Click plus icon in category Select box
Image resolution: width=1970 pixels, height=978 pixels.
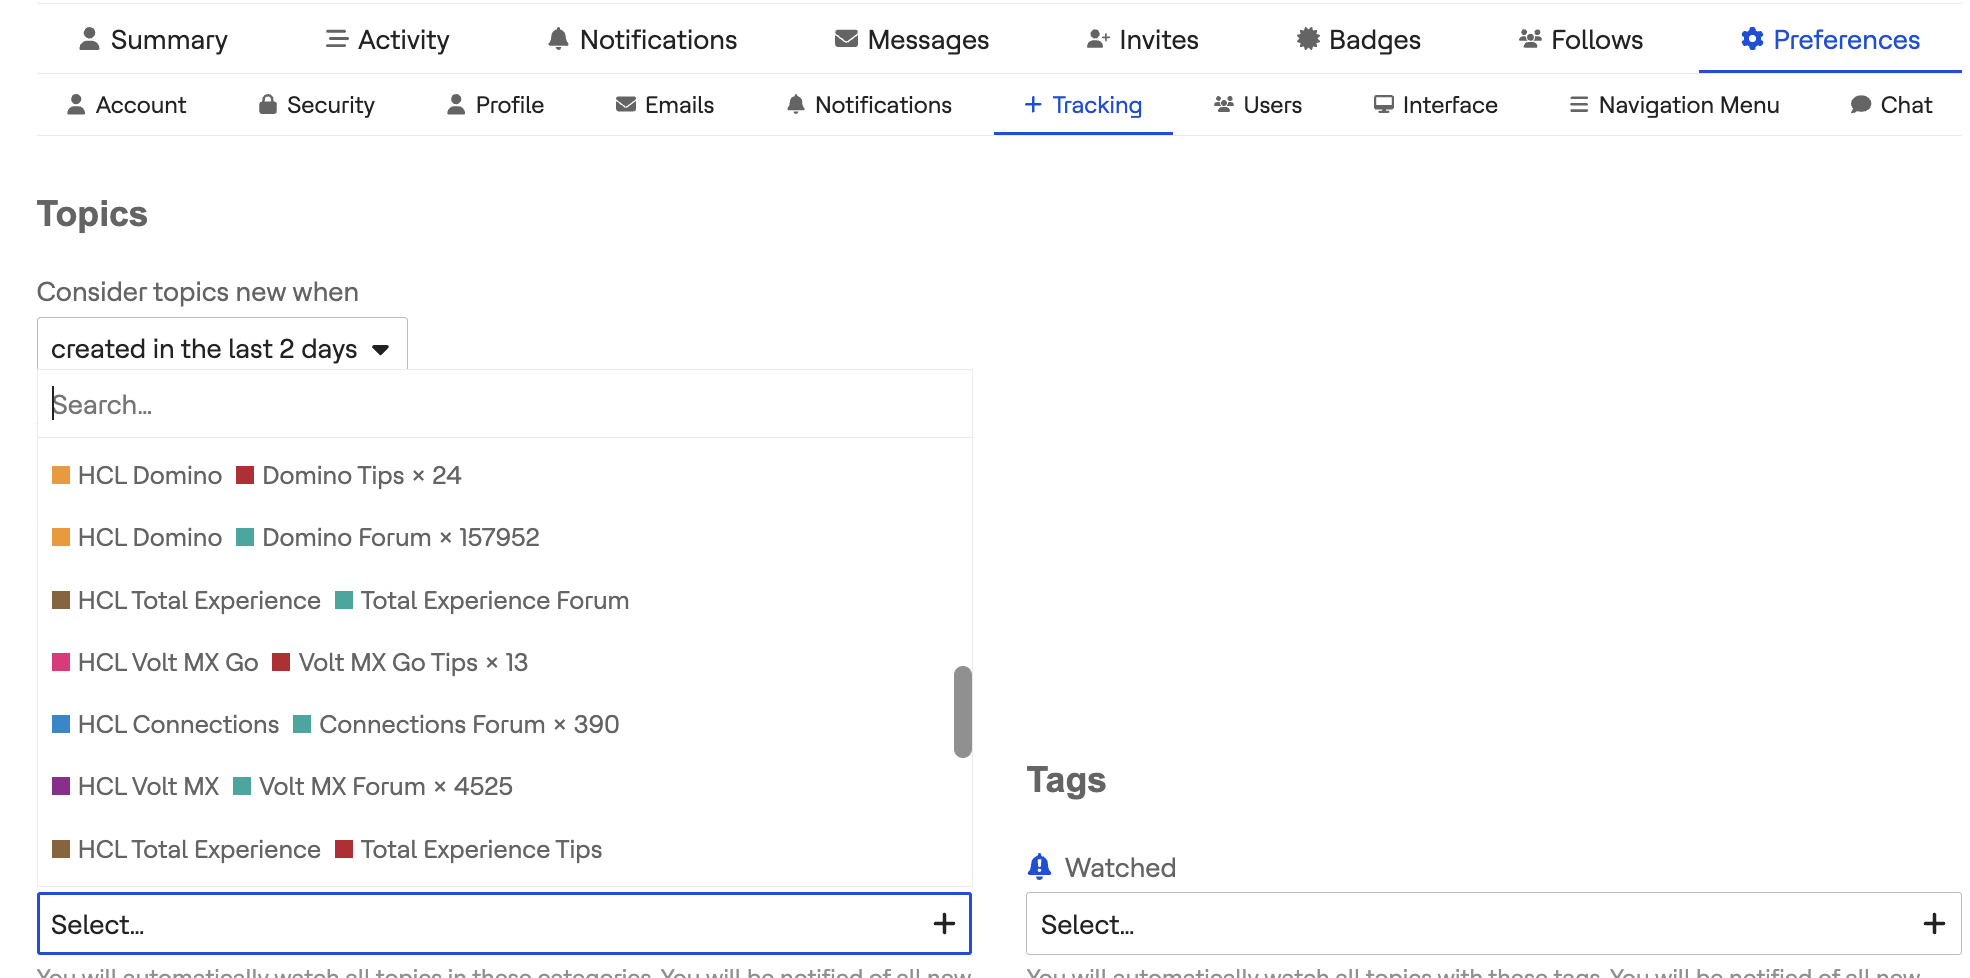point(944,924)
